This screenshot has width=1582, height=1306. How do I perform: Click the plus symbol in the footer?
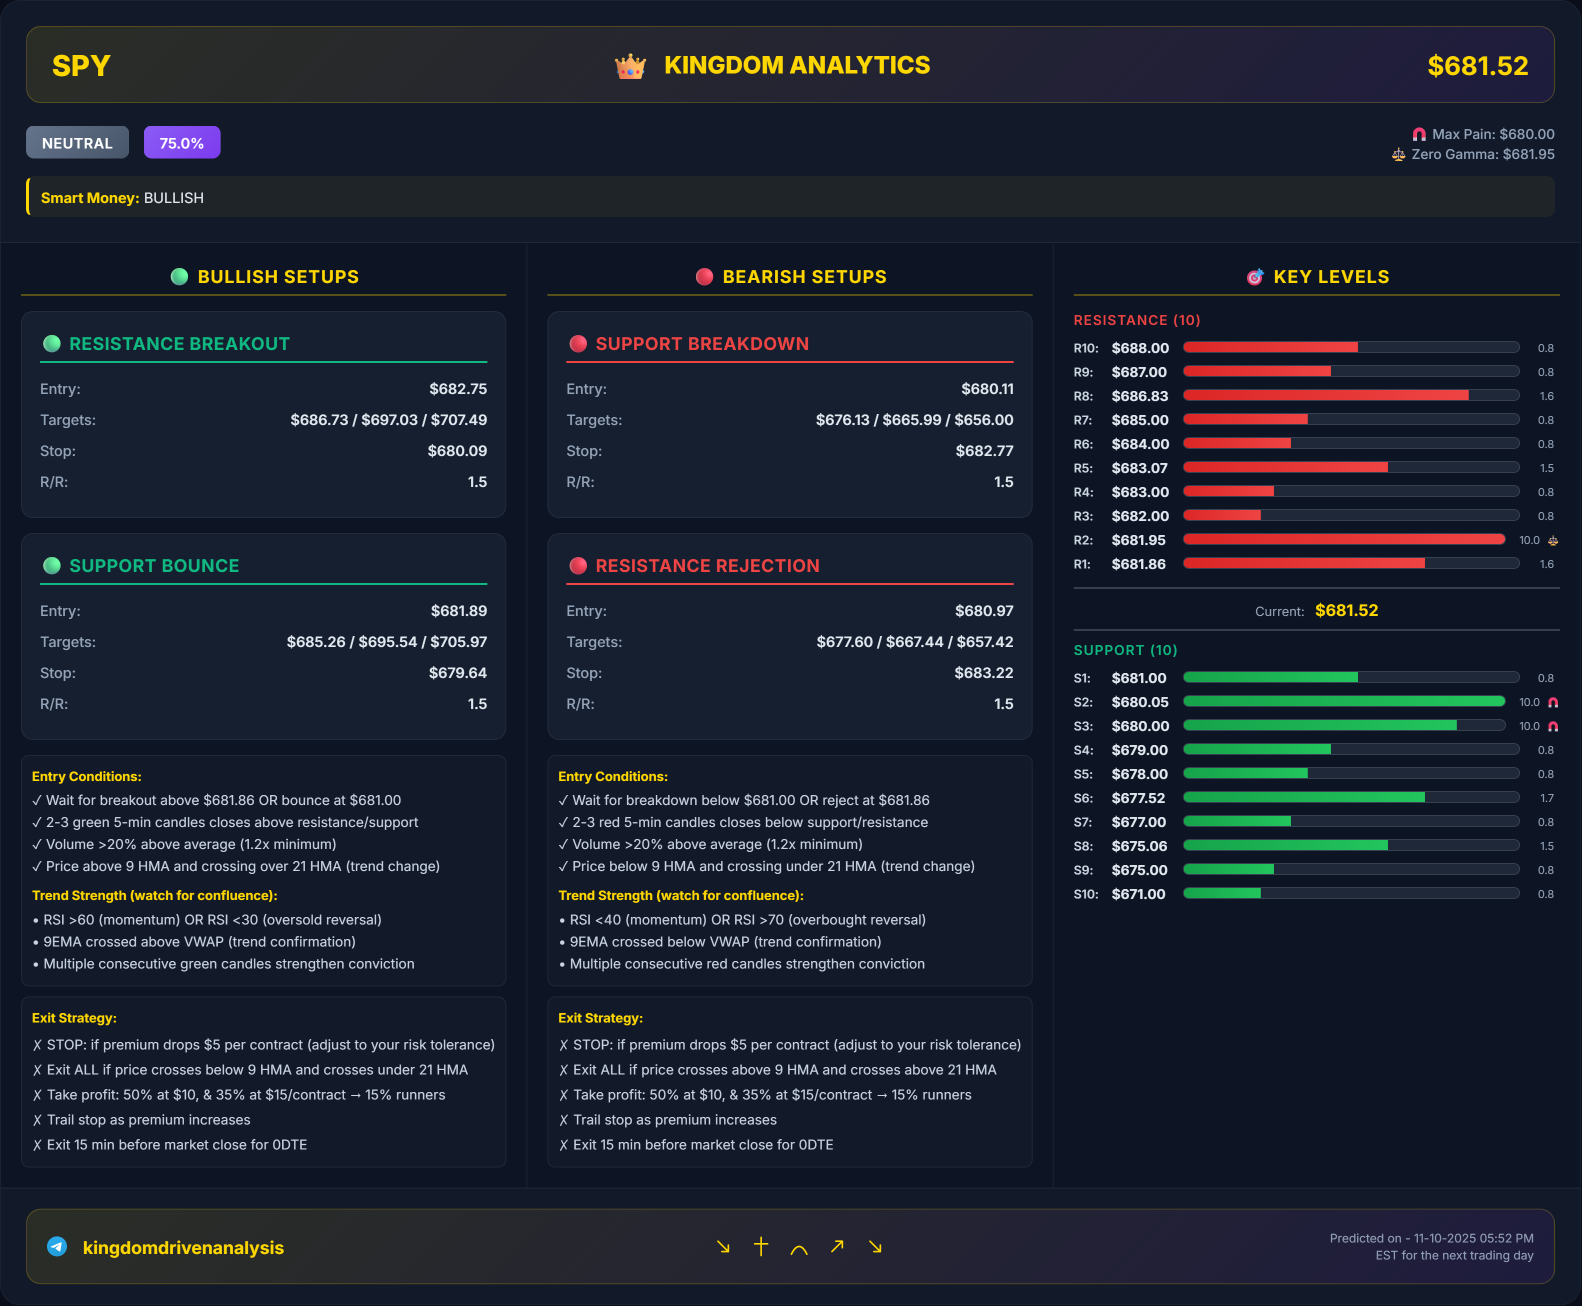coord(761,1246)
